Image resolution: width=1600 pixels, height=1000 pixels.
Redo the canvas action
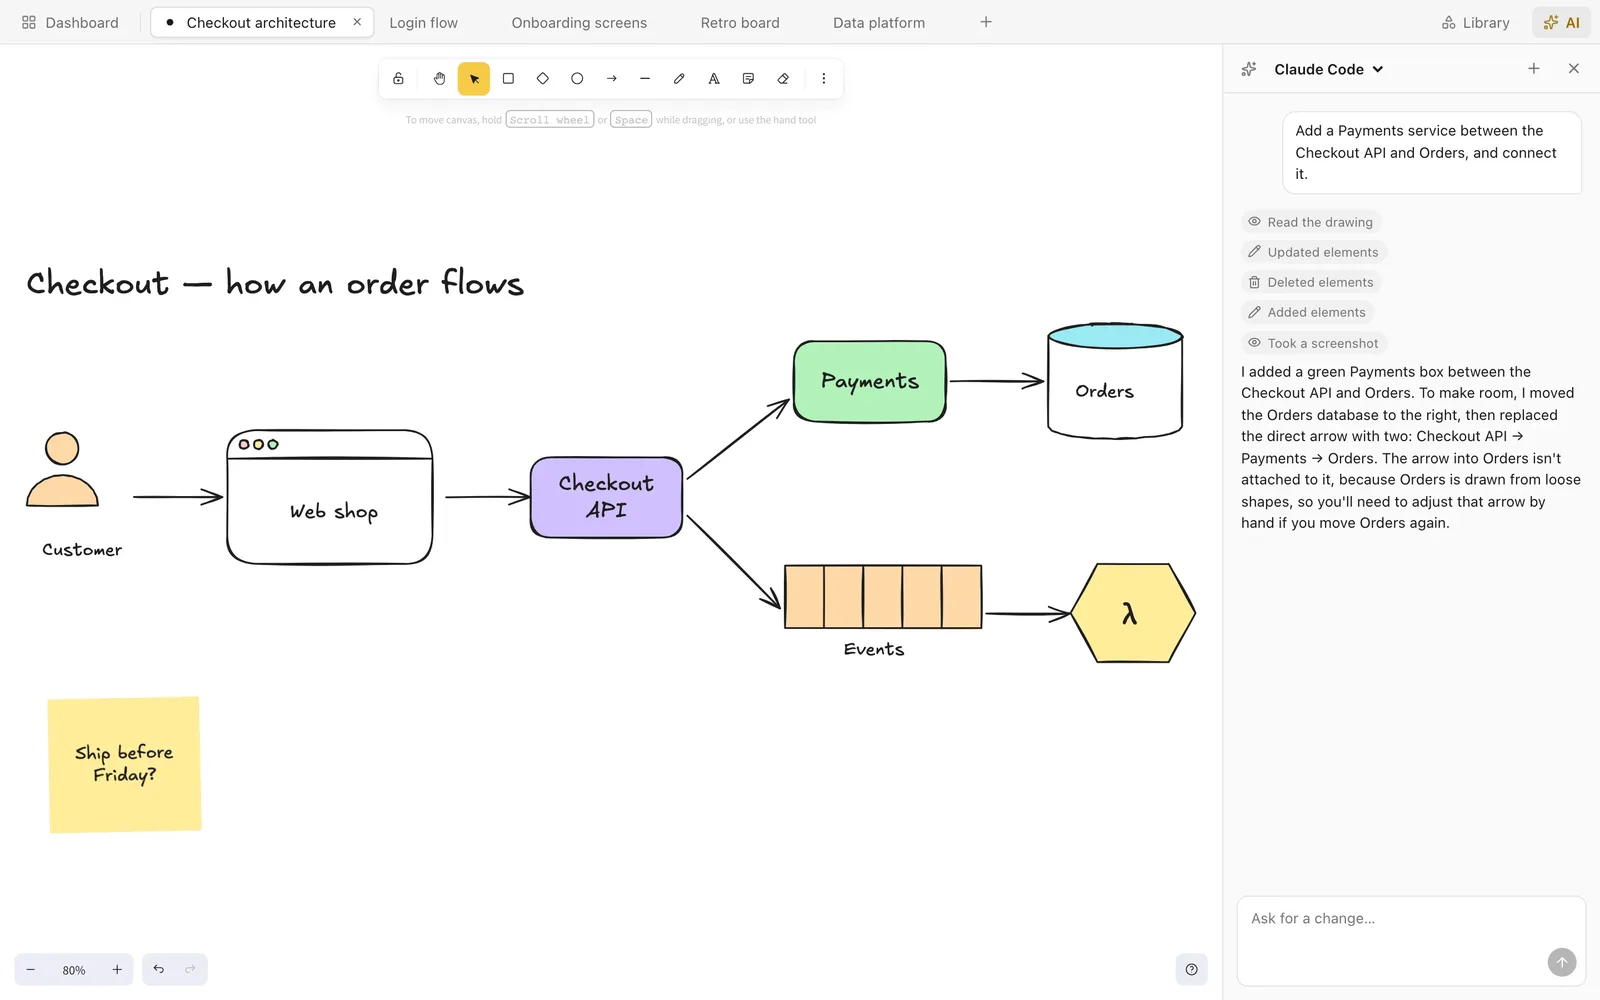pyautogui.click(x=190, y=969)
